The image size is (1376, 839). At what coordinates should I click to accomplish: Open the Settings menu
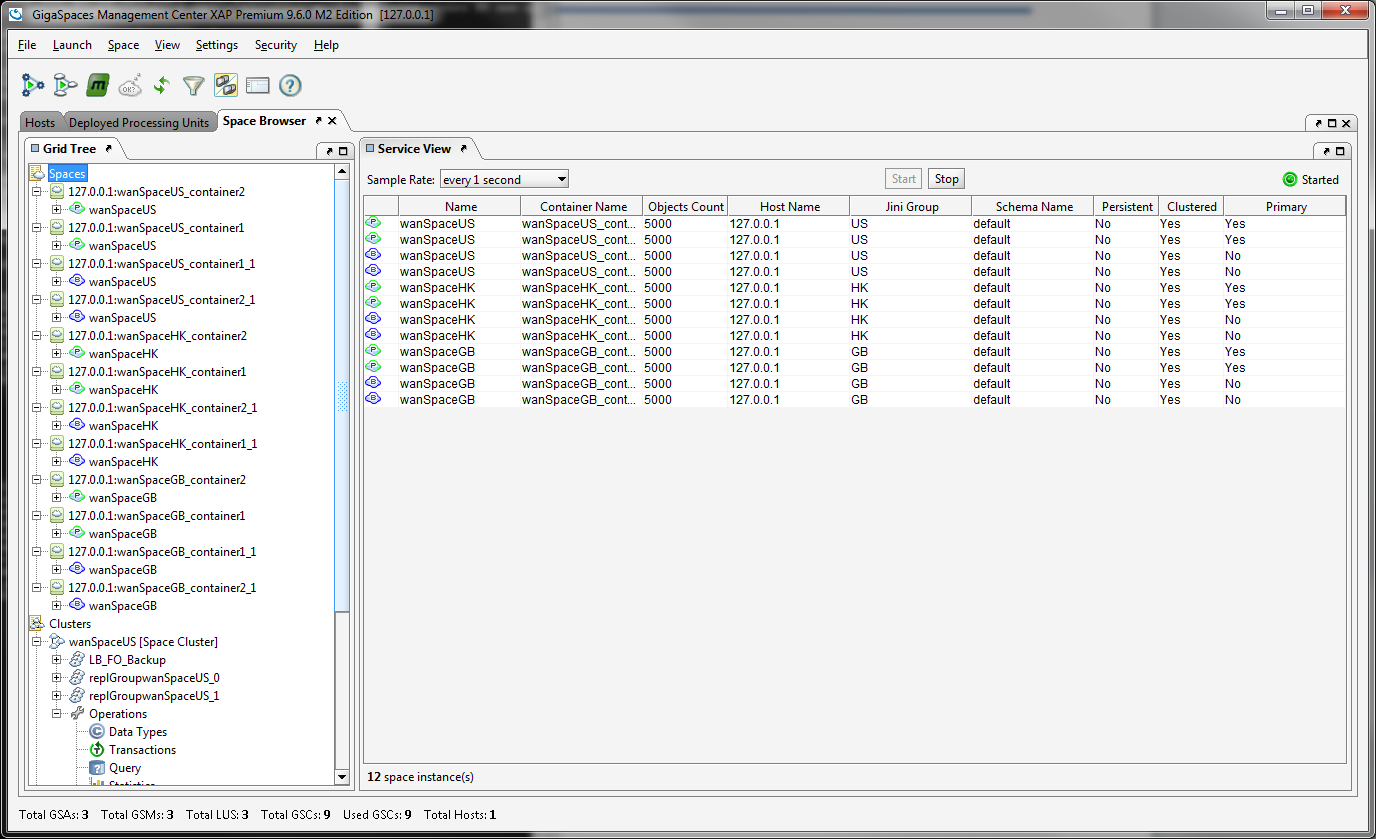[x=217, y=45]
